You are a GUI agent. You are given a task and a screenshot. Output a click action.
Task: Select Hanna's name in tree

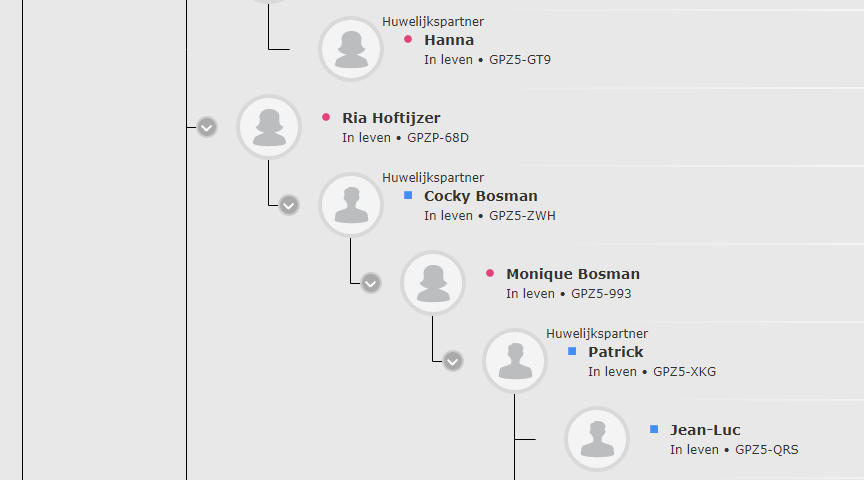449,40
